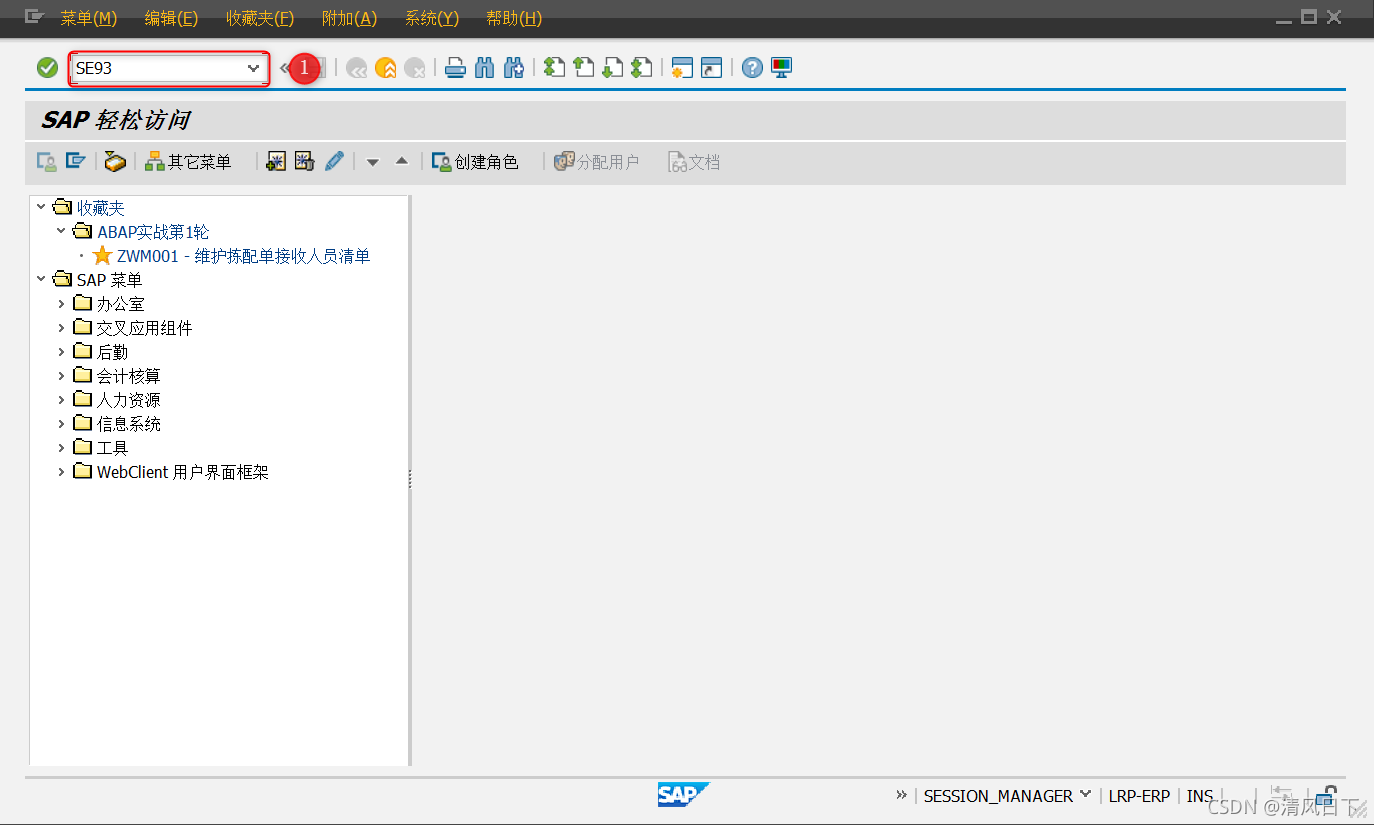Expand status bar with » arrow
Screen dimensions: 1374x825
[x=902, y=795]
